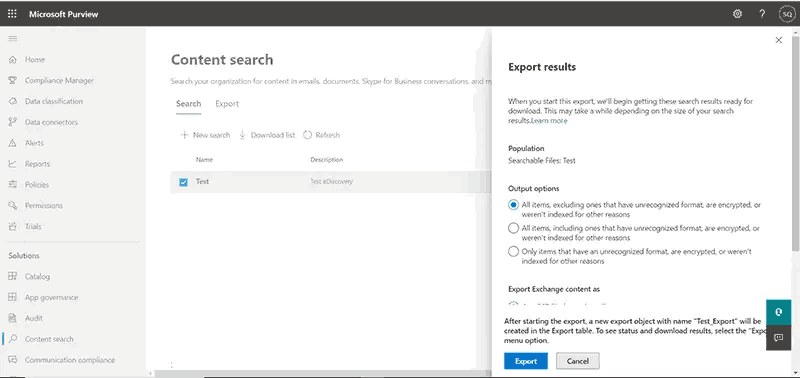
Task: Click the Cancel button
Action: [578, 361]
